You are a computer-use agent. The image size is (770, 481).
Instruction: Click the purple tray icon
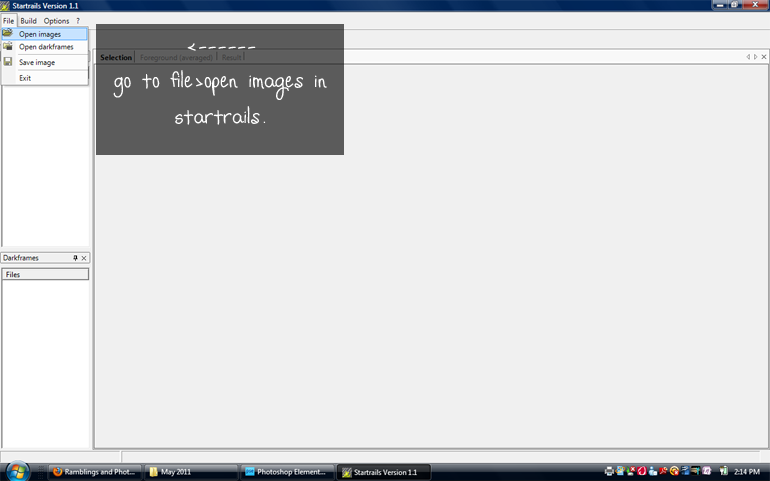[x=706, y=471]
